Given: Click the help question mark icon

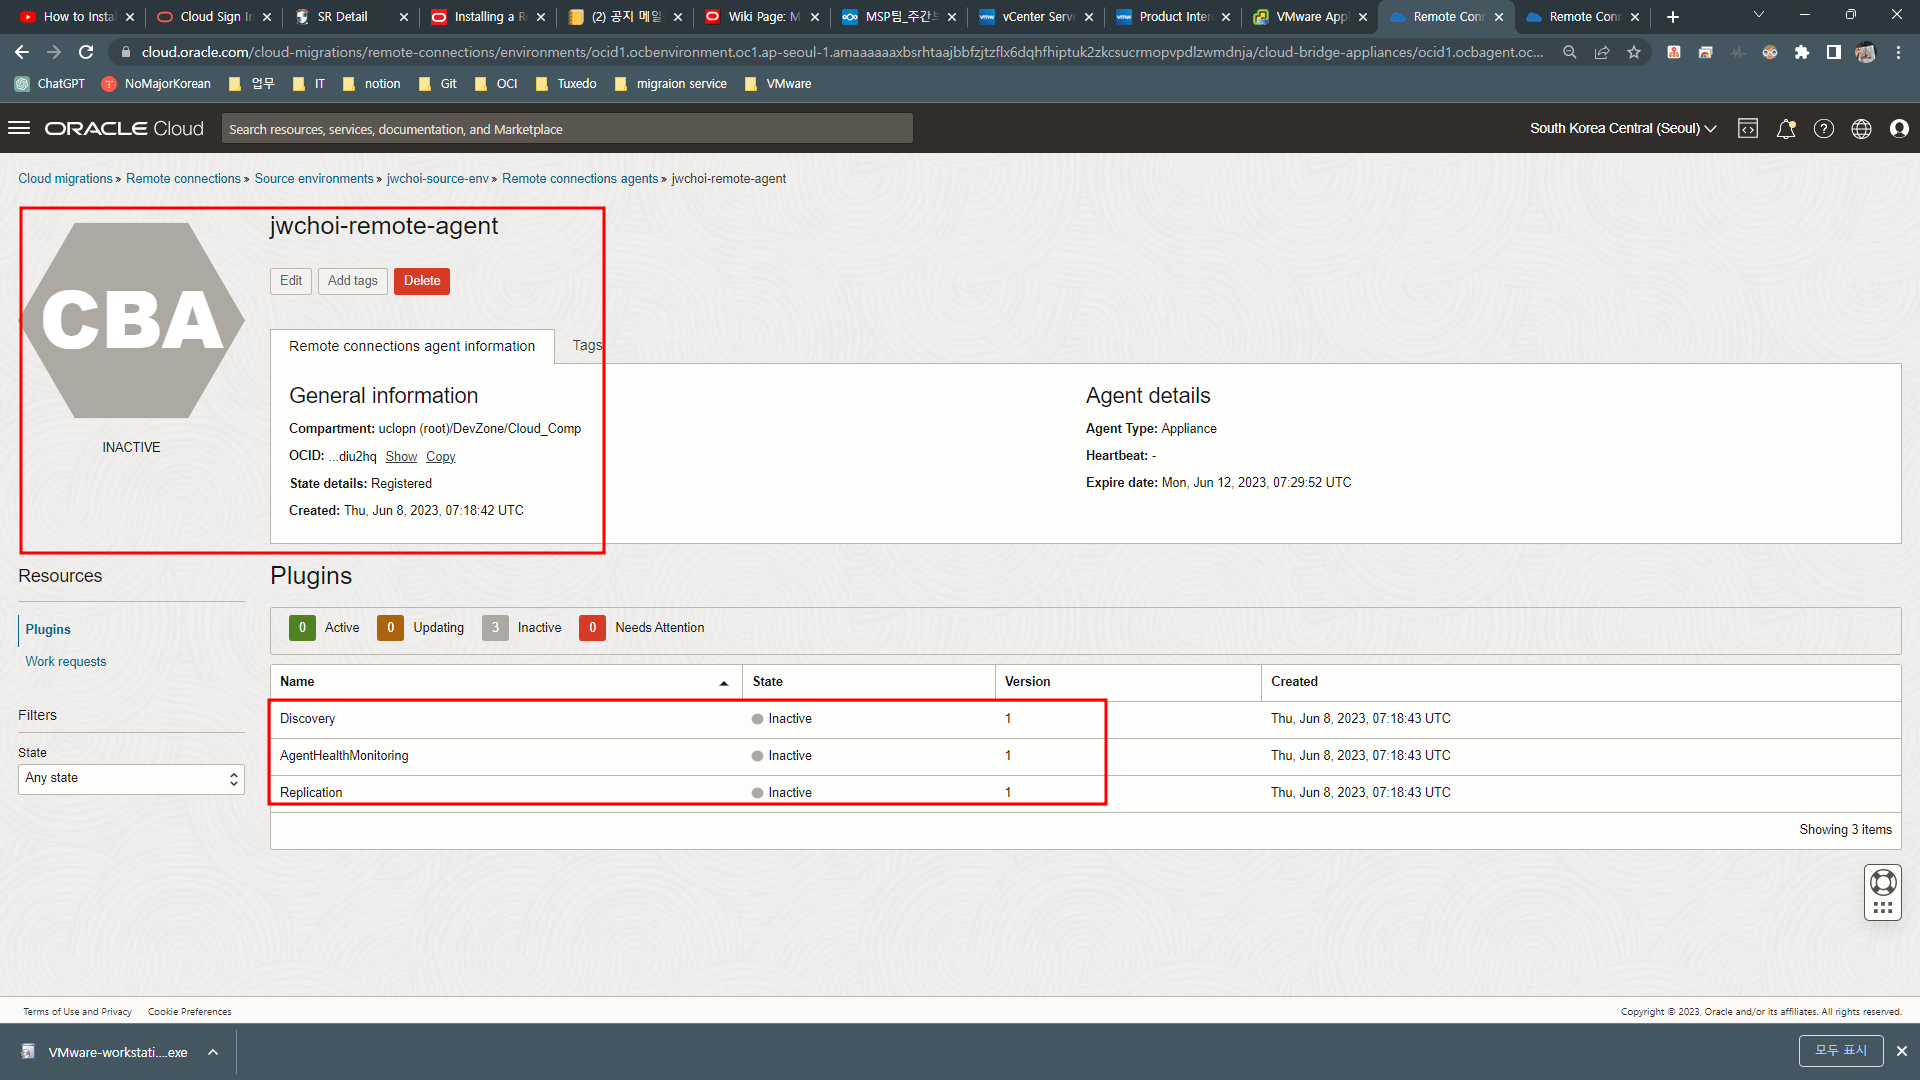Looking at the screenshot, I should coord(1823,128).
